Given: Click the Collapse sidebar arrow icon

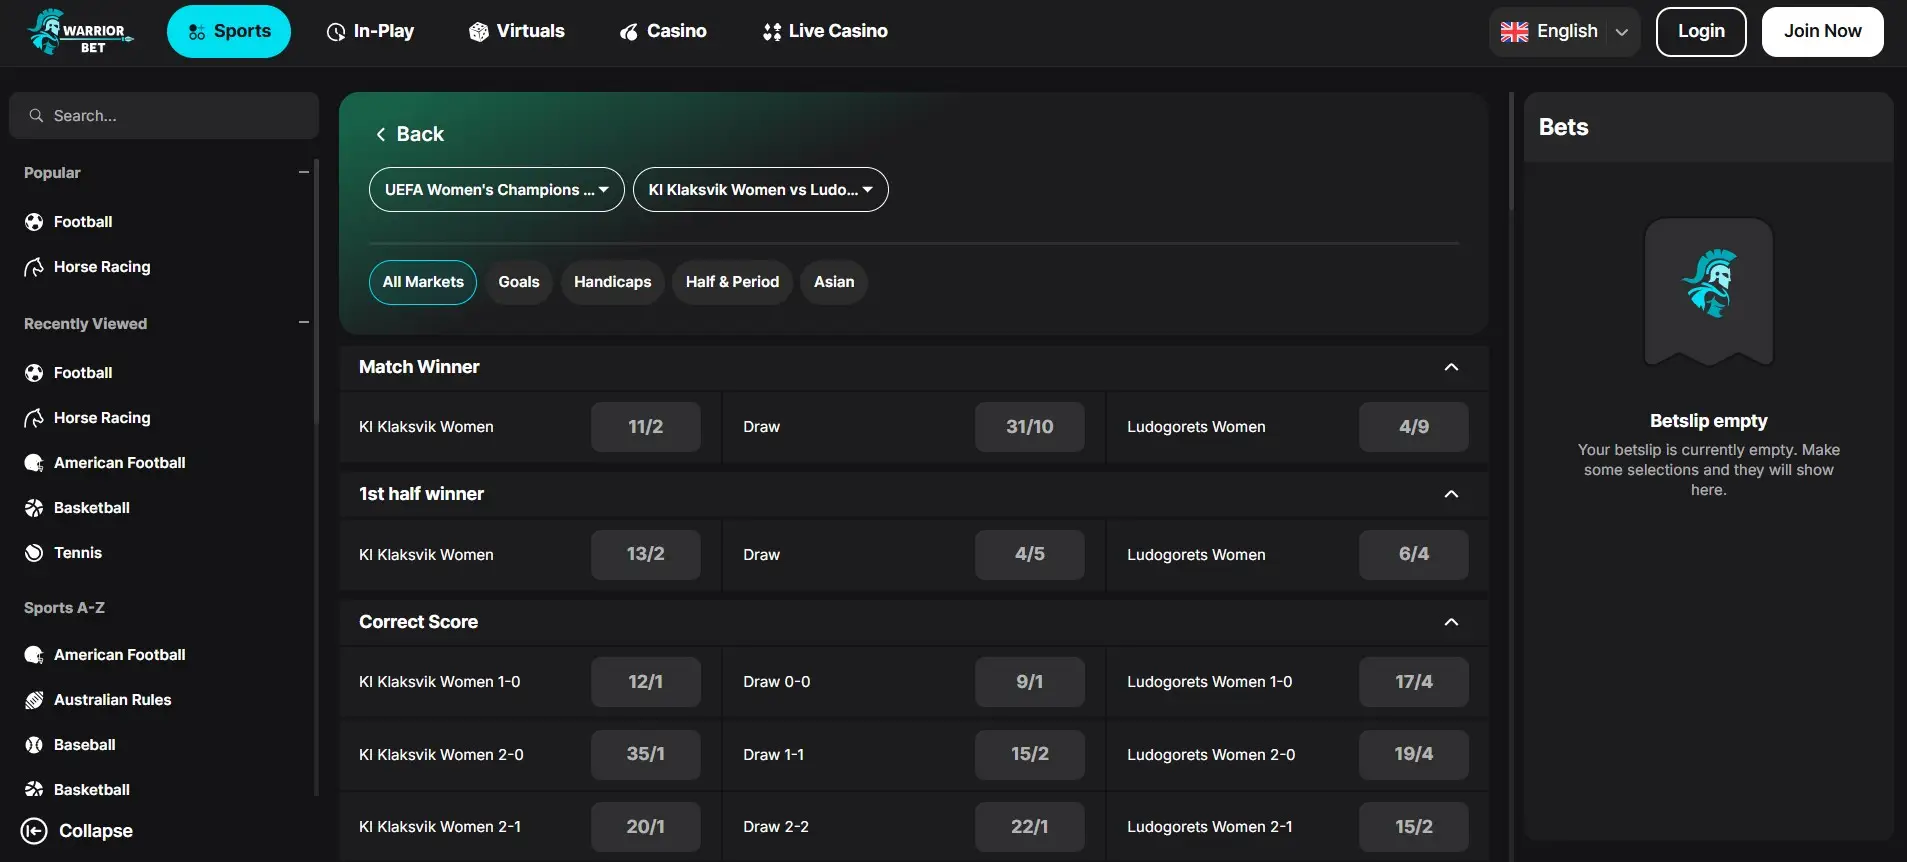Looking at the screenshot, I should 34,831.
